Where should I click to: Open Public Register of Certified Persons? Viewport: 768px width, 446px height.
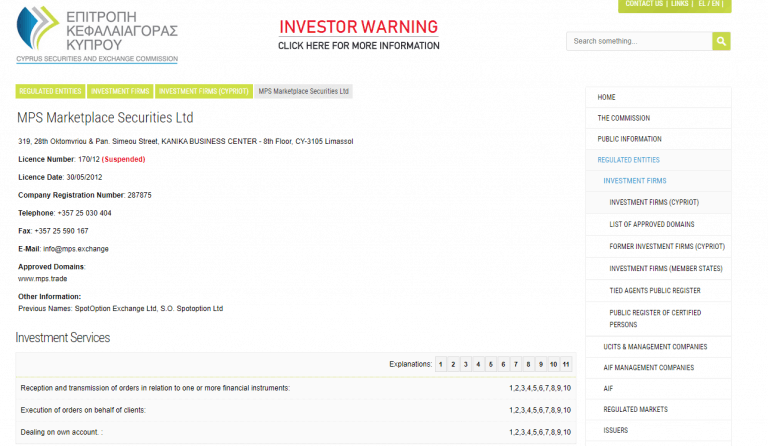[658, 319]
